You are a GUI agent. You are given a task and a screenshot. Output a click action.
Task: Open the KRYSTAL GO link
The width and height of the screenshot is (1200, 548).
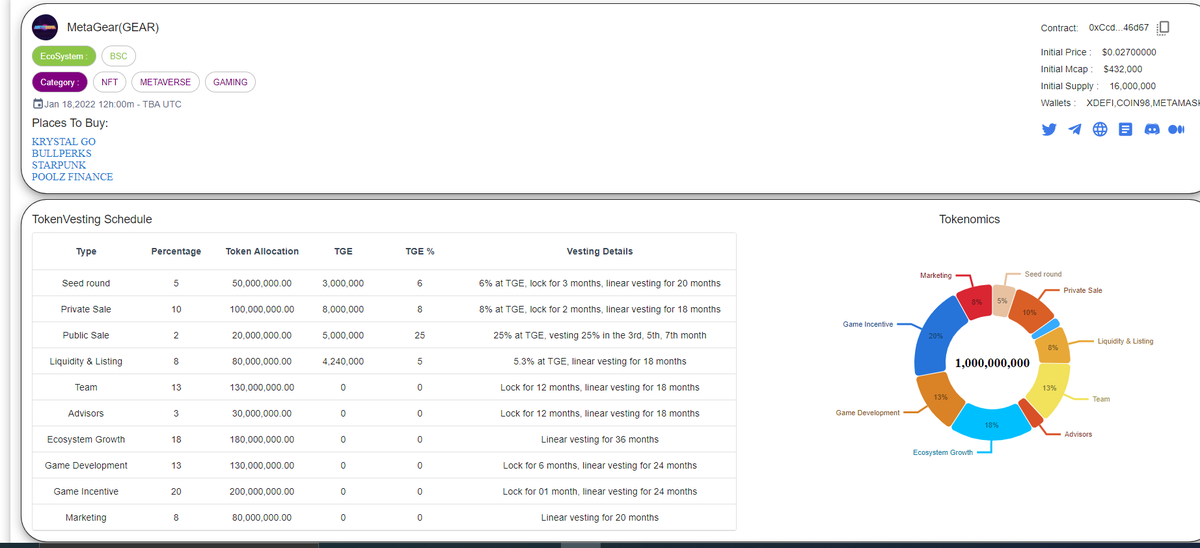pos(64,142)
